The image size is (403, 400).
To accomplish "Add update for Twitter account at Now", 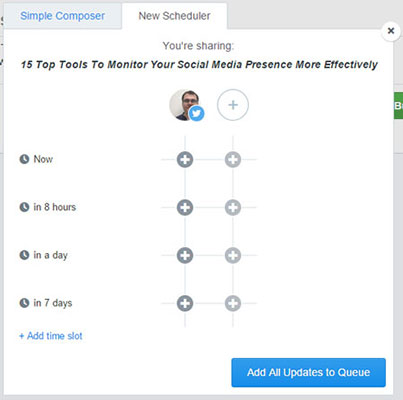I will [x=185, y=159].
